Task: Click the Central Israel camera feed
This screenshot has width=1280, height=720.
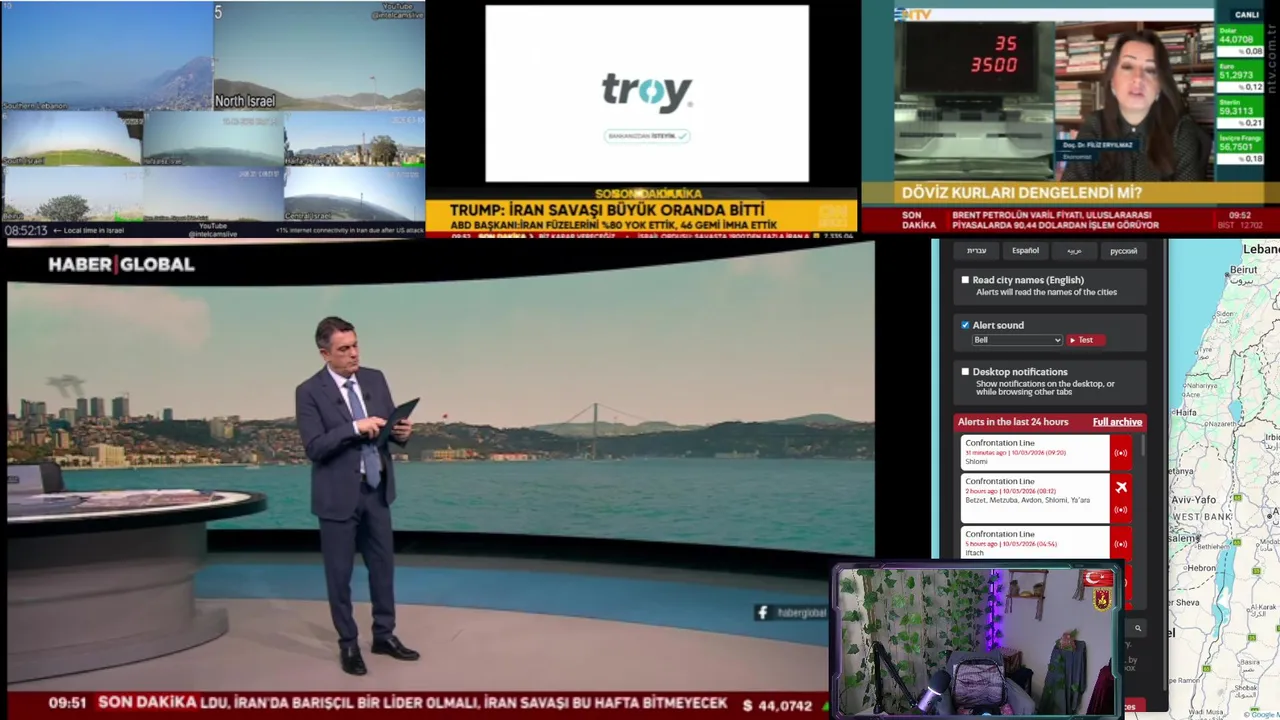Action: click(354, 194)
